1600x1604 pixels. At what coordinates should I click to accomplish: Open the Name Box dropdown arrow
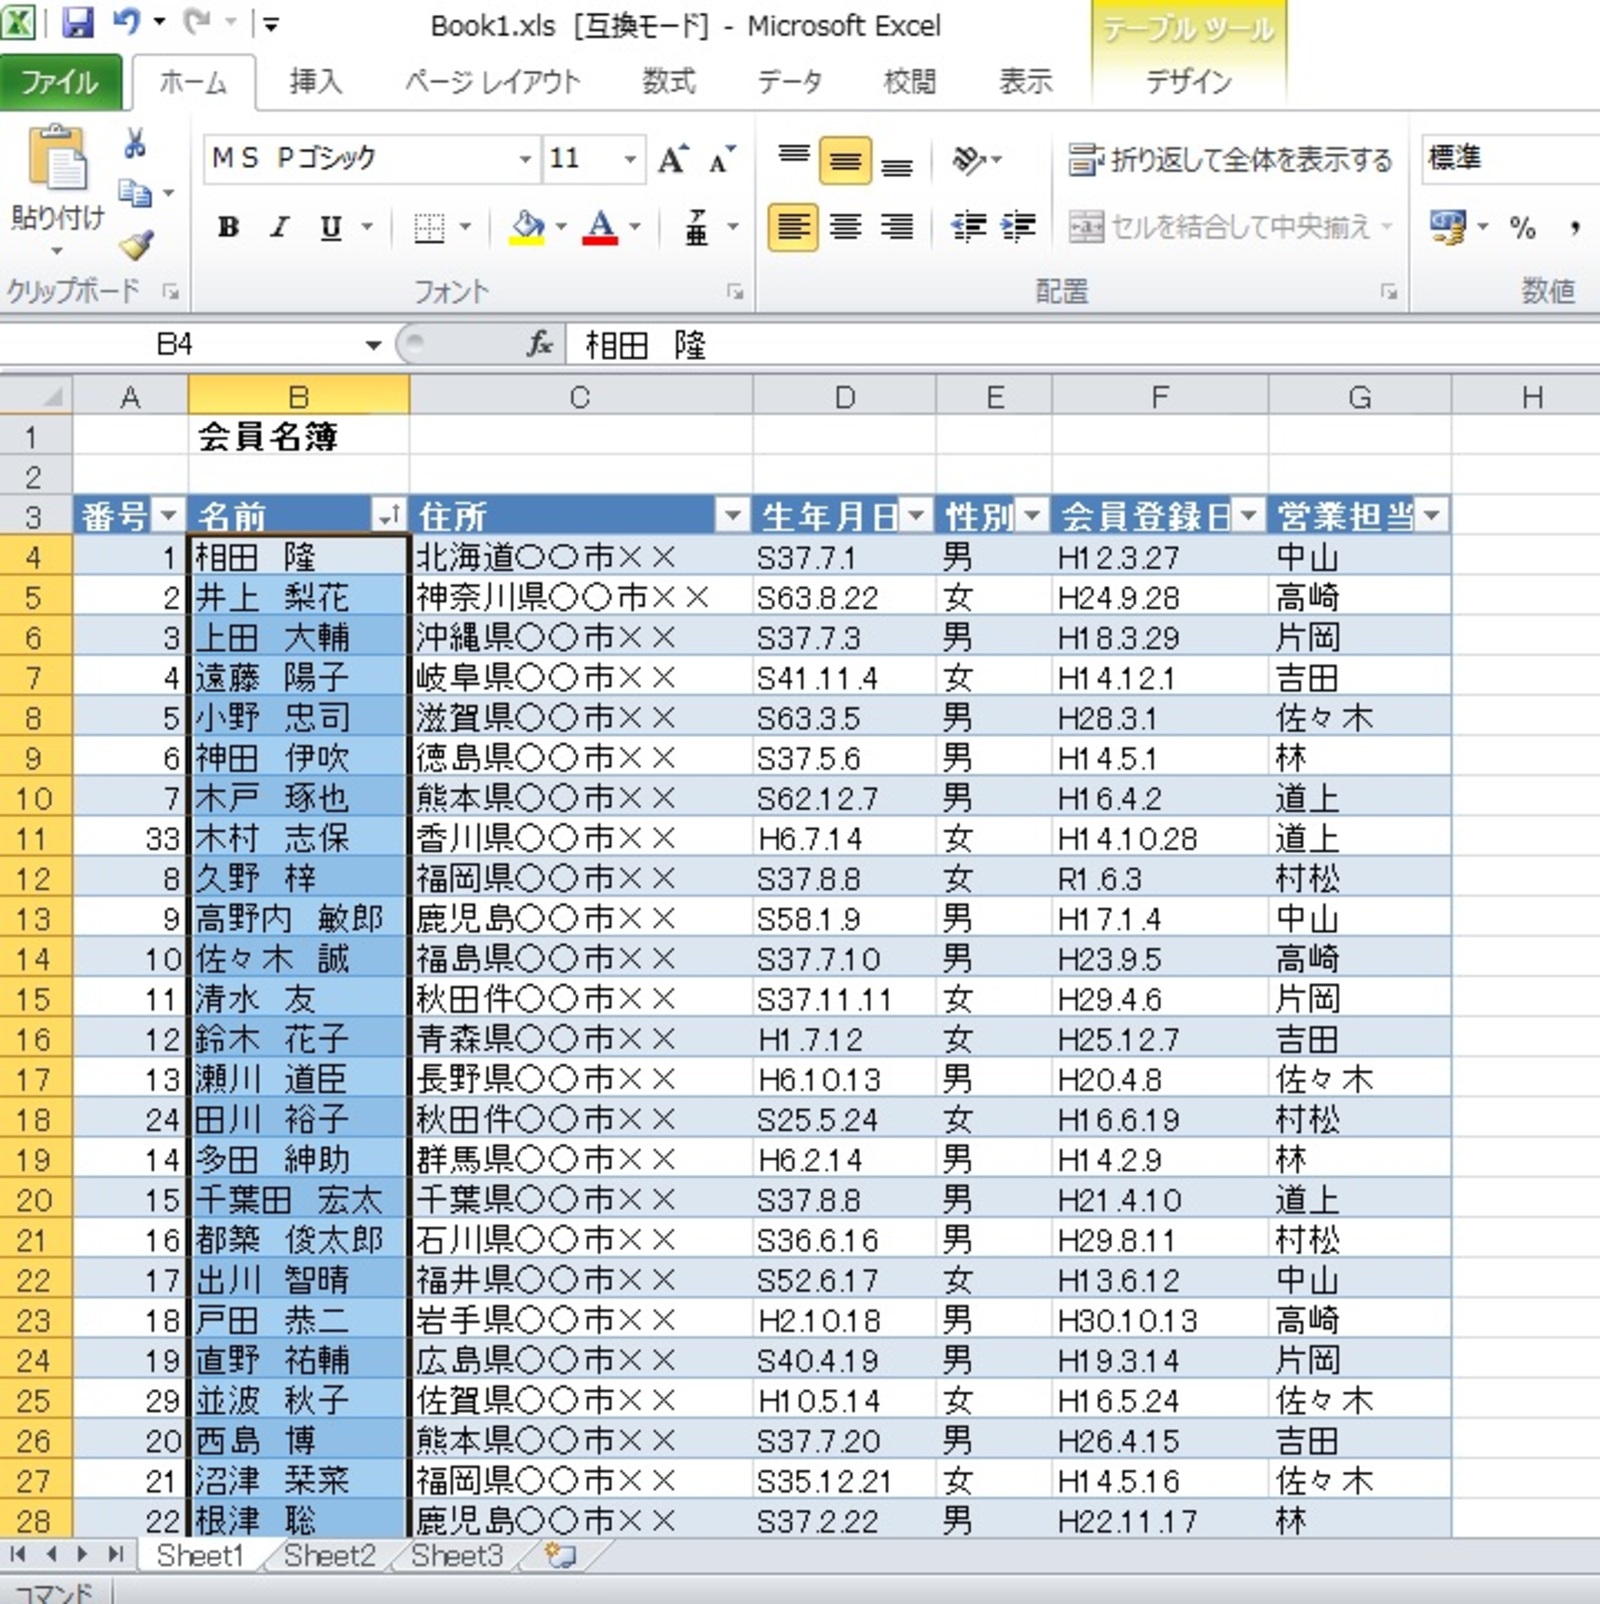373,345
